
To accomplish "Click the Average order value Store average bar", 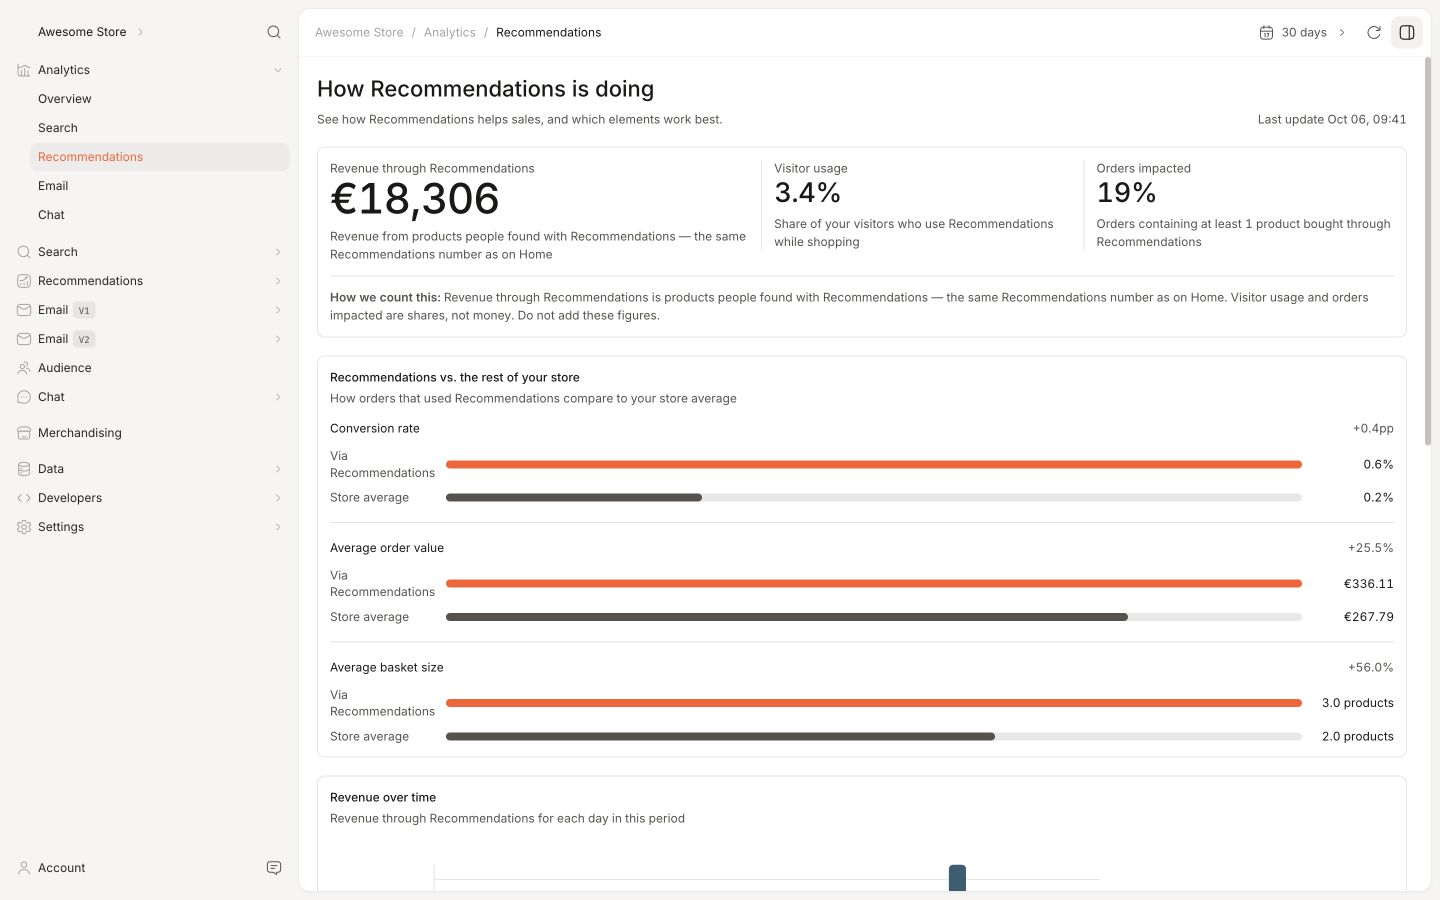I will pyautogui.click(x=787, y=617).
